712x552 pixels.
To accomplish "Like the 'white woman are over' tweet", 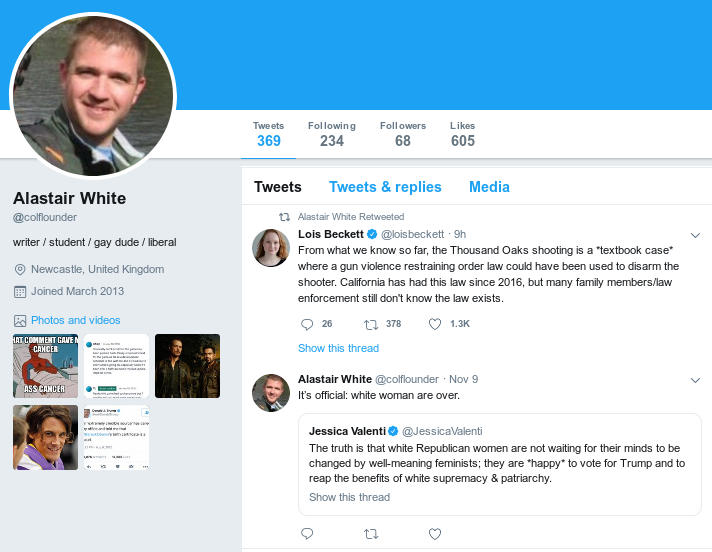I will (435, 534).
